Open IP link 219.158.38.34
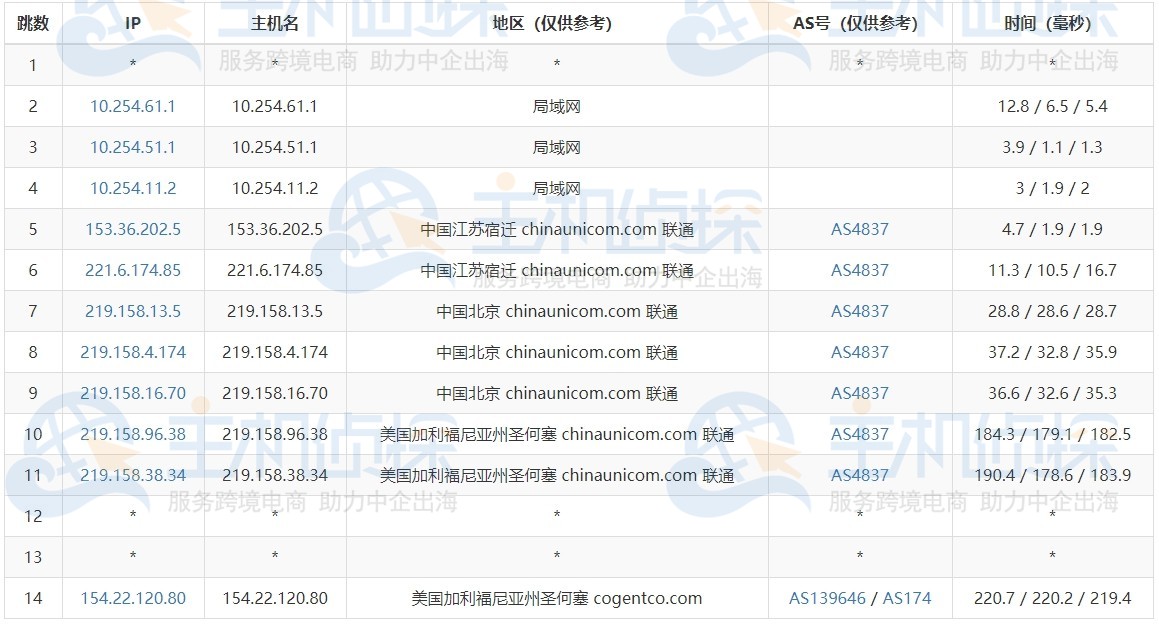1159x624 pixels. point(133,475)
